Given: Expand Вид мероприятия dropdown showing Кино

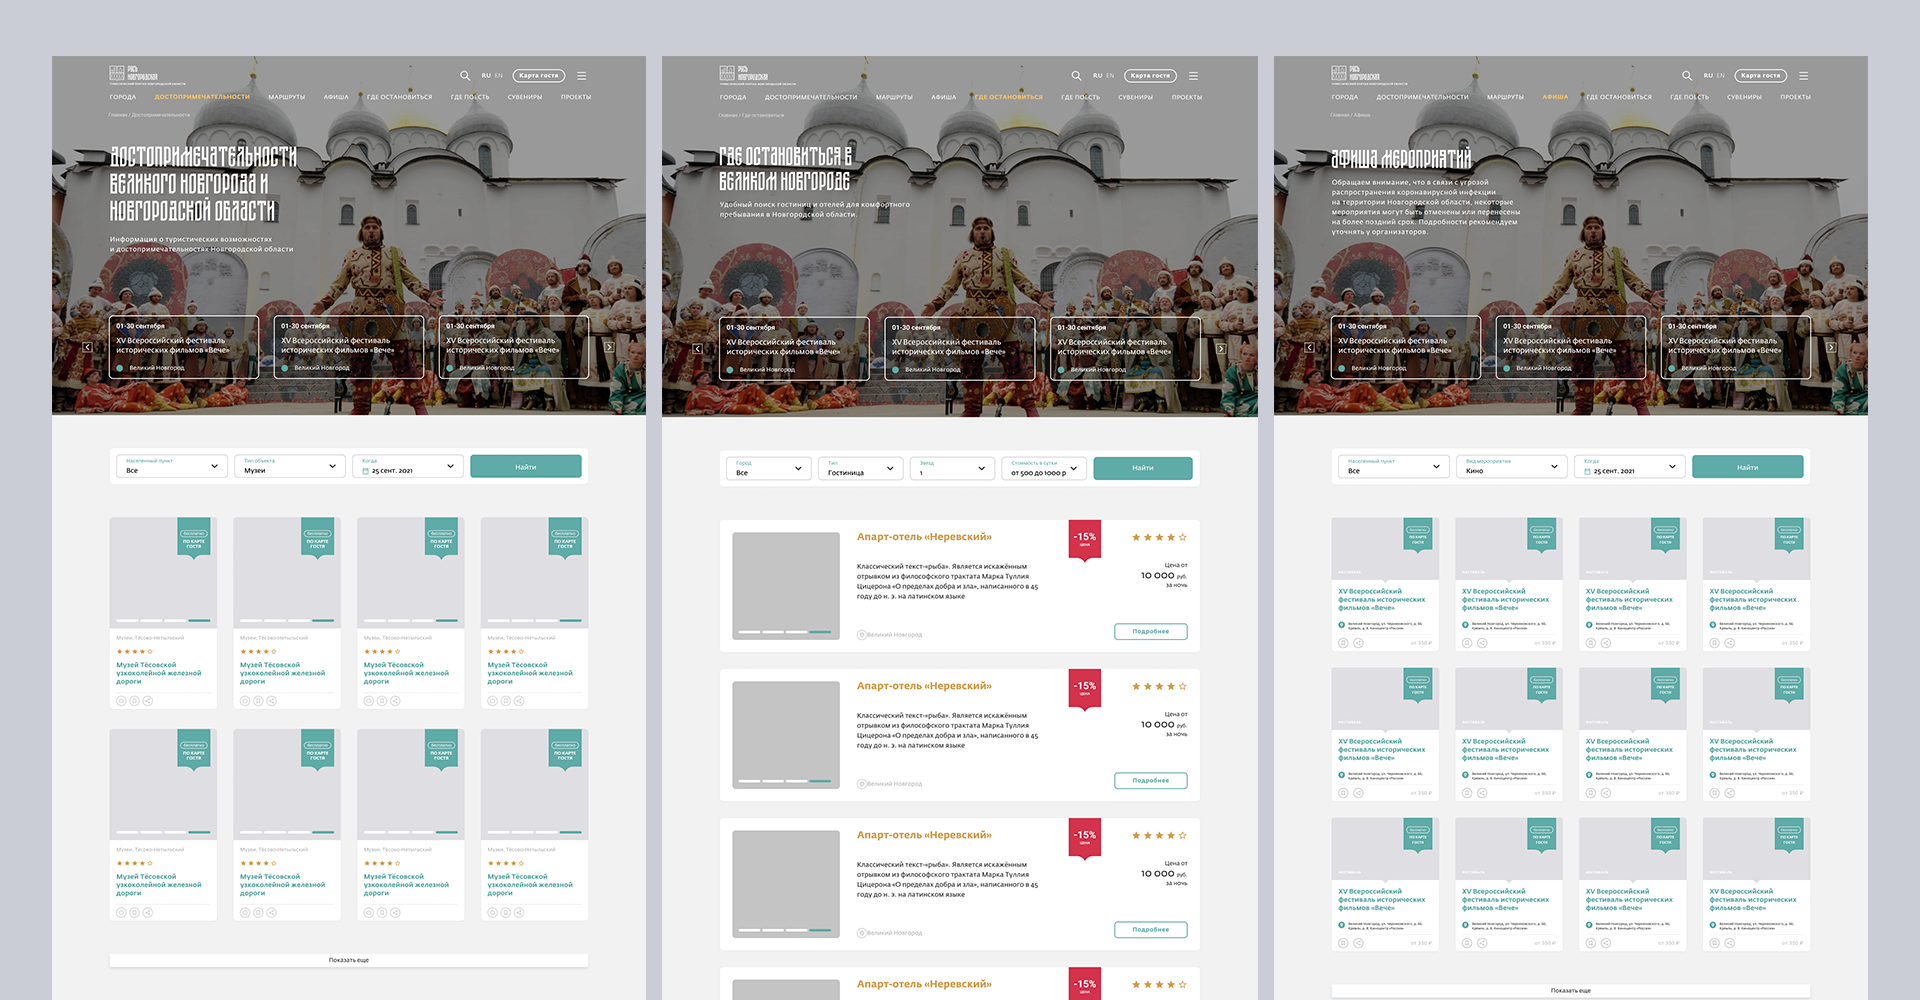Looking at the screenshot, I should (1512, 466).
